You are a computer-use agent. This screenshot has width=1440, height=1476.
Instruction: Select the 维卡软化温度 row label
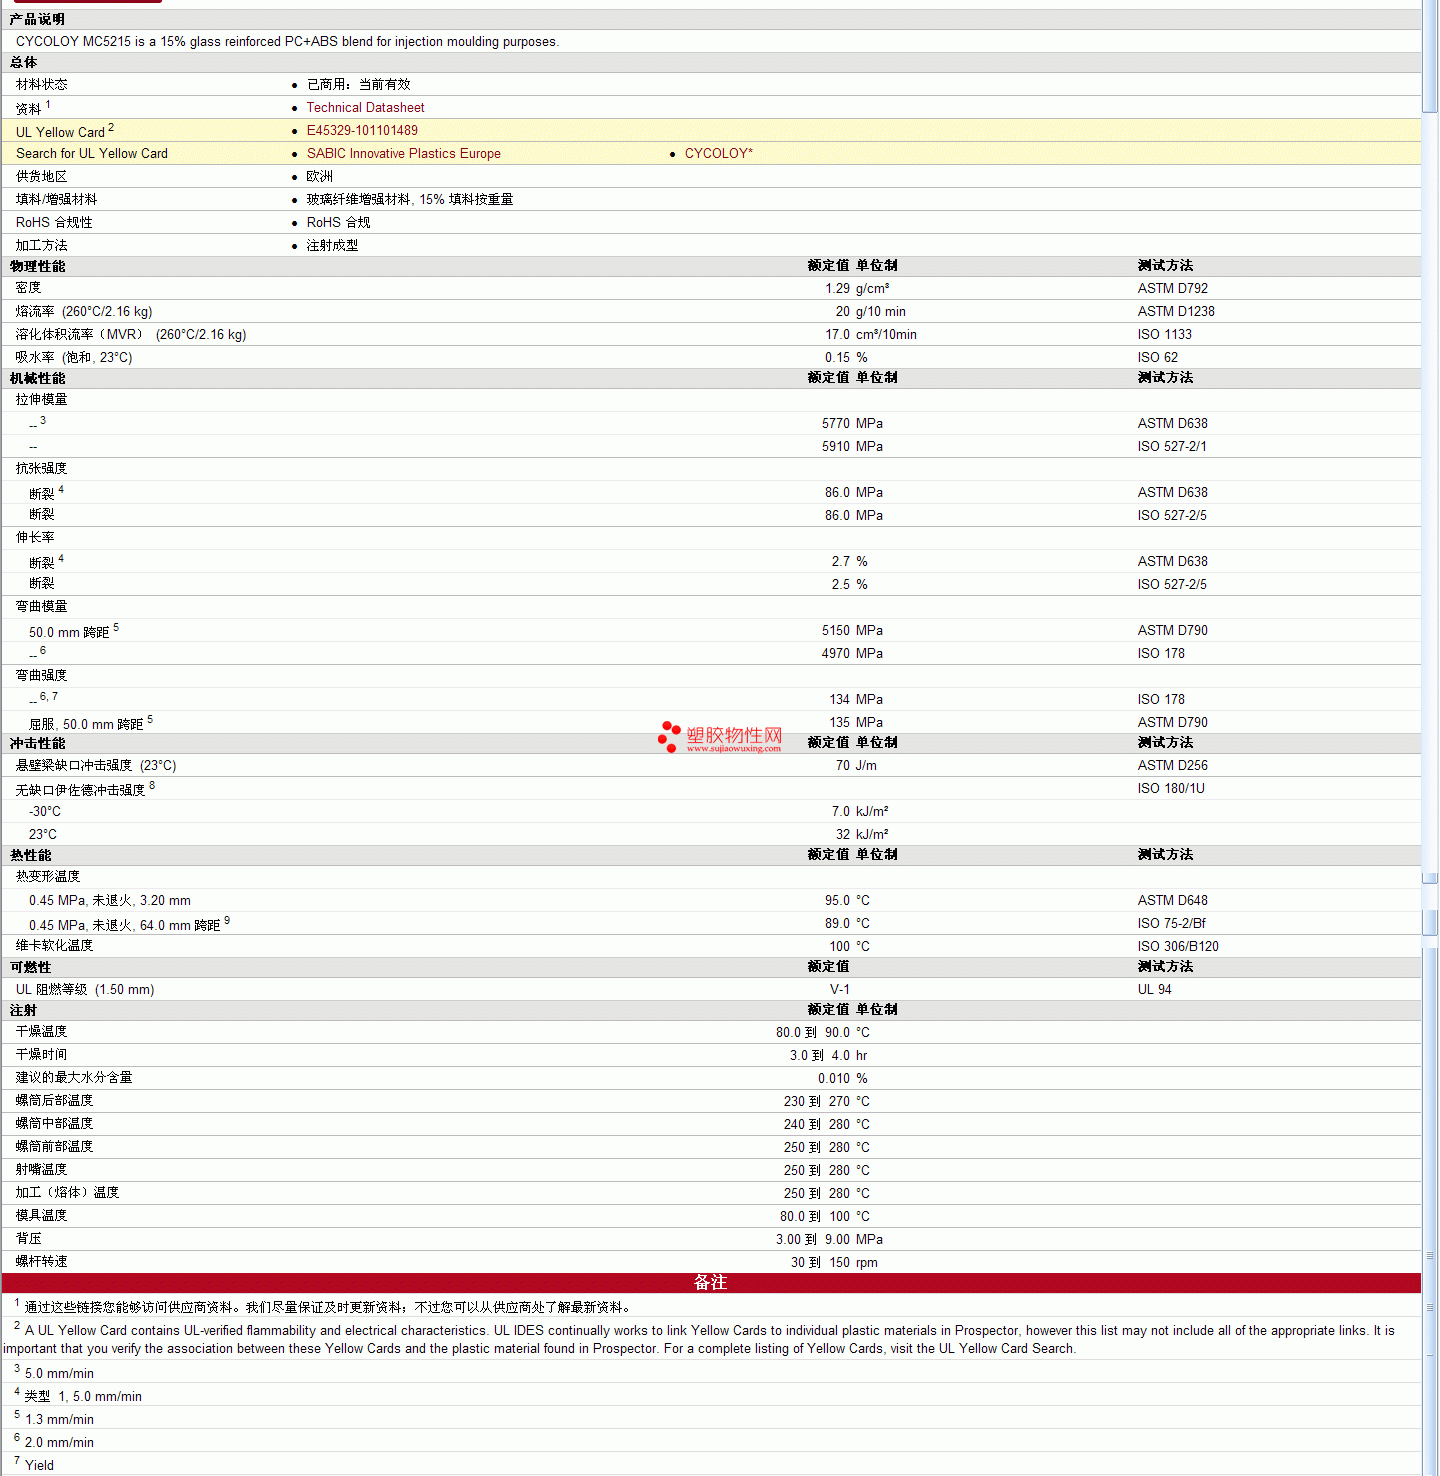54,946
